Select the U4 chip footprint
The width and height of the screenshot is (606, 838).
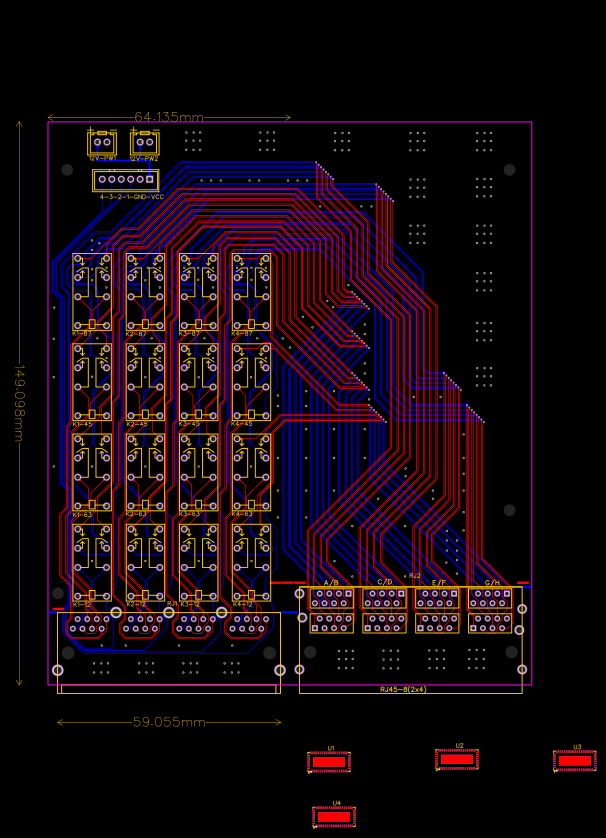[334, 817]
